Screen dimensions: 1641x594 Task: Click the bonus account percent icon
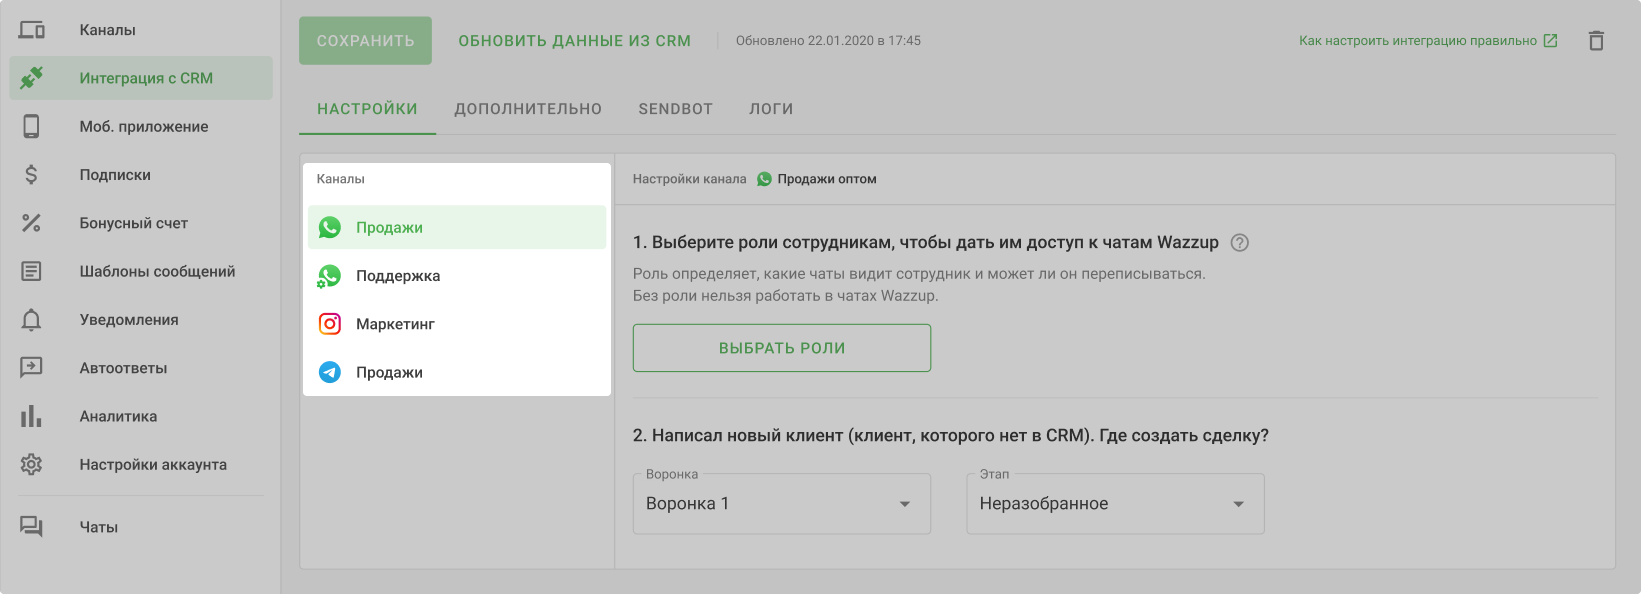[x=32, y=223]
